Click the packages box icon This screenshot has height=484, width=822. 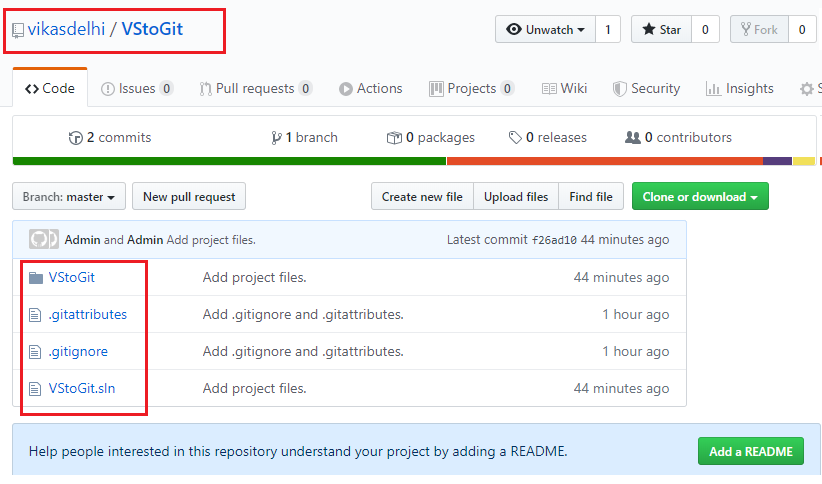pos(394,138)
